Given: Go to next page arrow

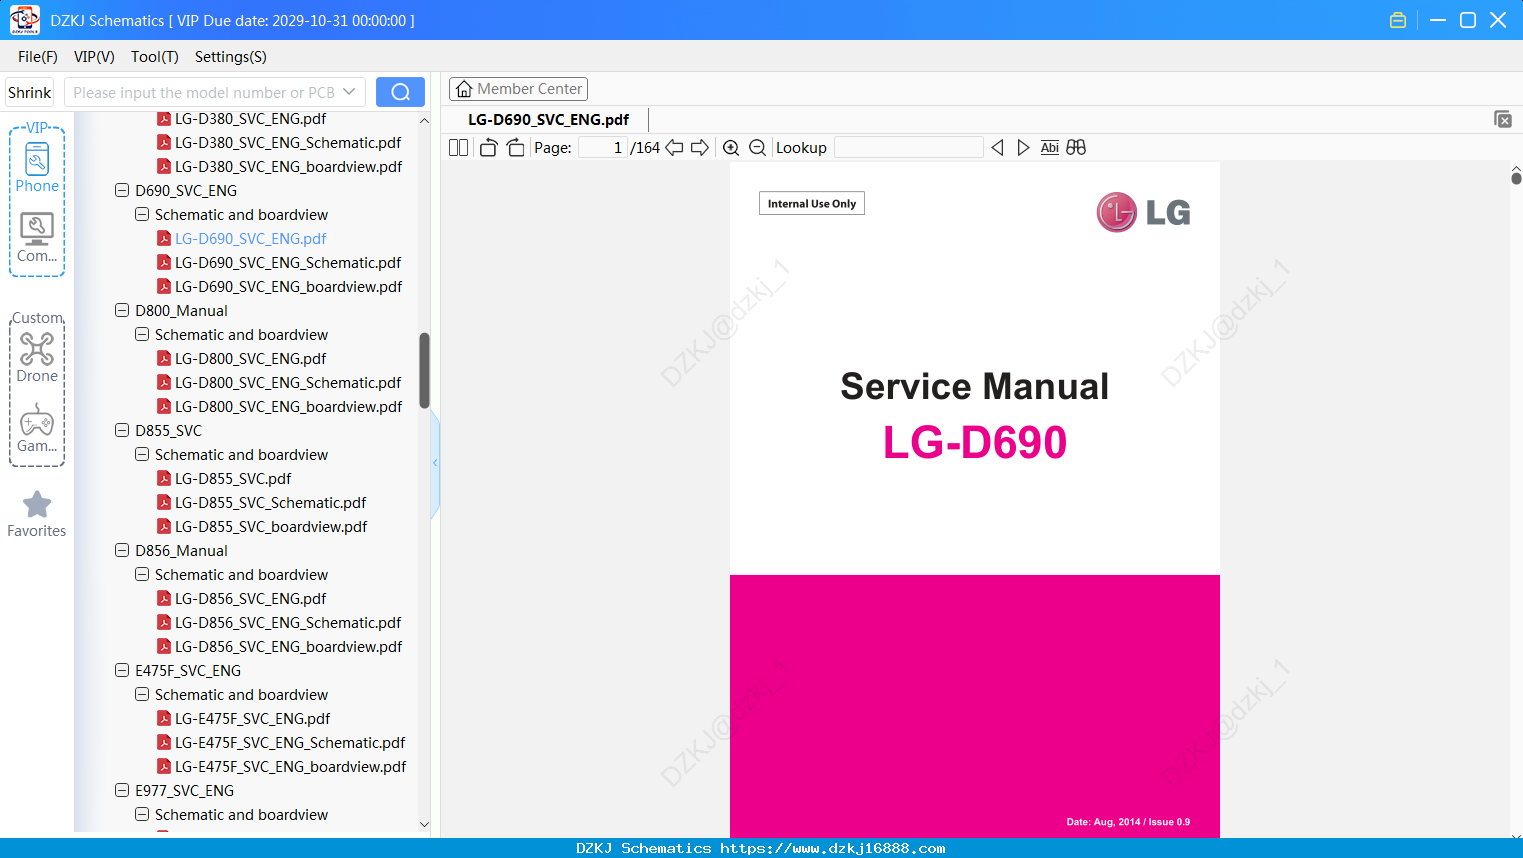Looking at the screenshot, I should (700, 148).
